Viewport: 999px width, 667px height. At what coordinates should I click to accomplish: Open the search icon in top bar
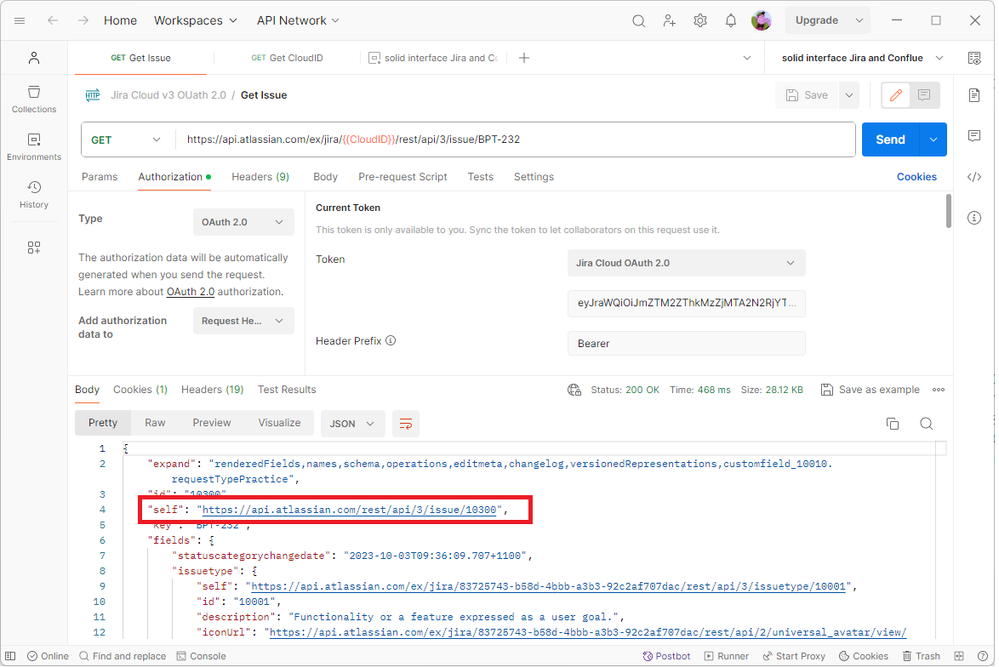pyautogui.click(x=638, y=20)
